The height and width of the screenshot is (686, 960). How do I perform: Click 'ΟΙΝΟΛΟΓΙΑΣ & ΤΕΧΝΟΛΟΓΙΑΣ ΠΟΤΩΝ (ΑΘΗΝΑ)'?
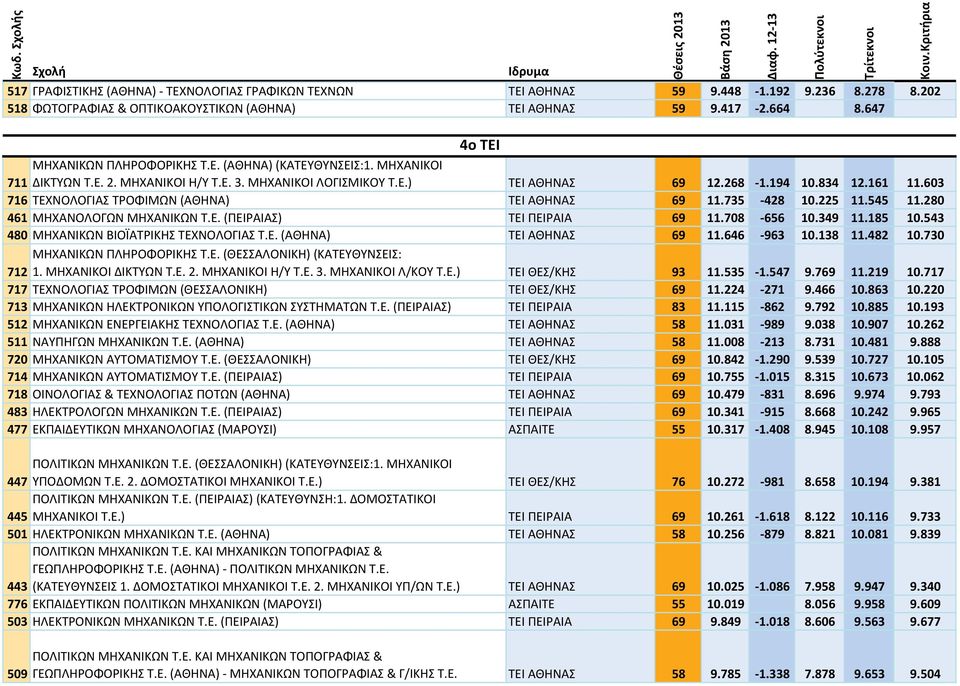click(161, 394)
